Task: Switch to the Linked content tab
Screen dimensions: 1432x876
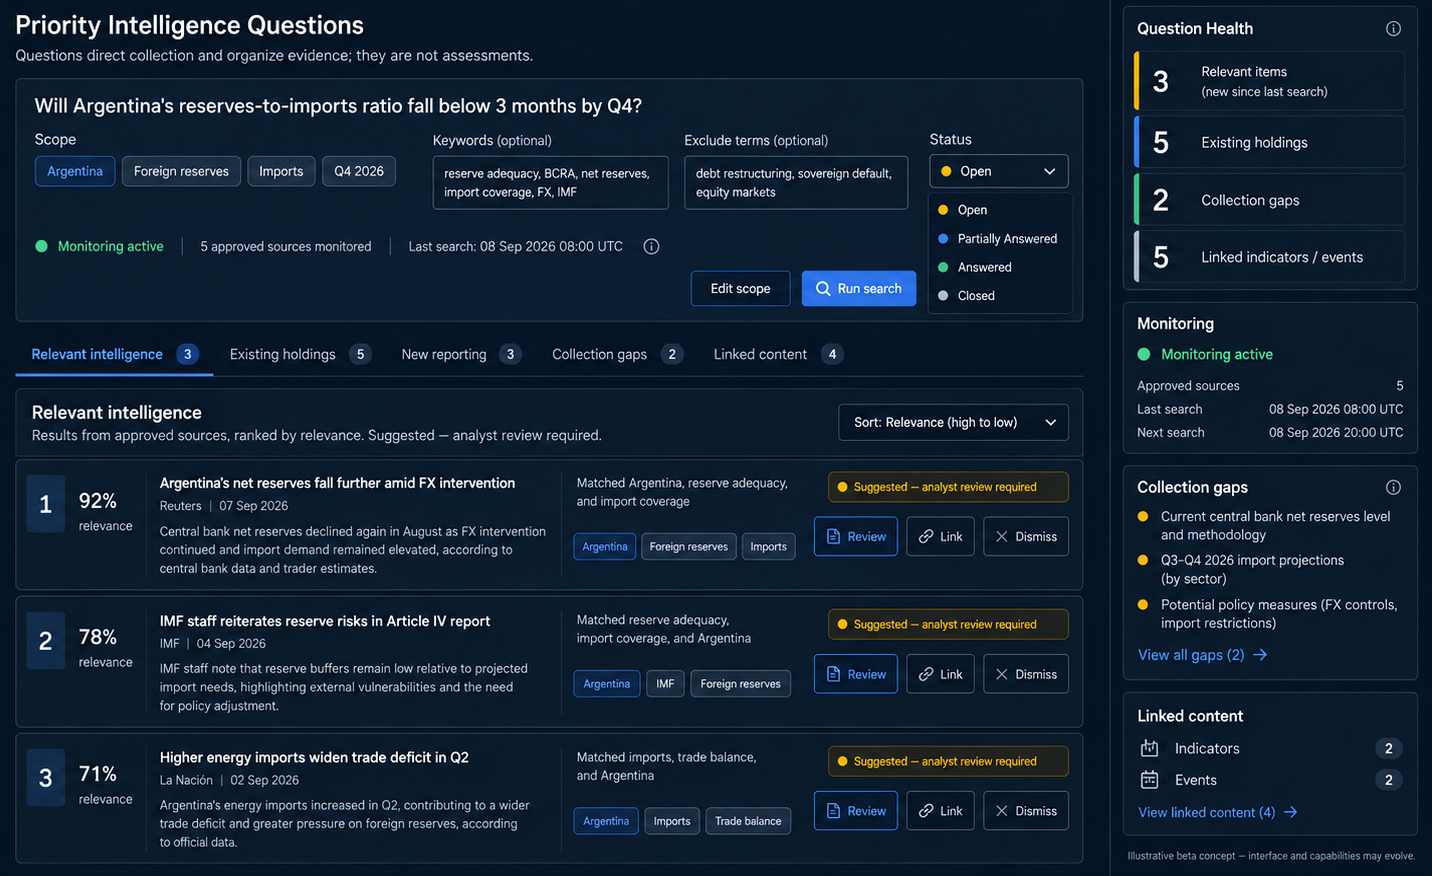Action: [778, 354]
